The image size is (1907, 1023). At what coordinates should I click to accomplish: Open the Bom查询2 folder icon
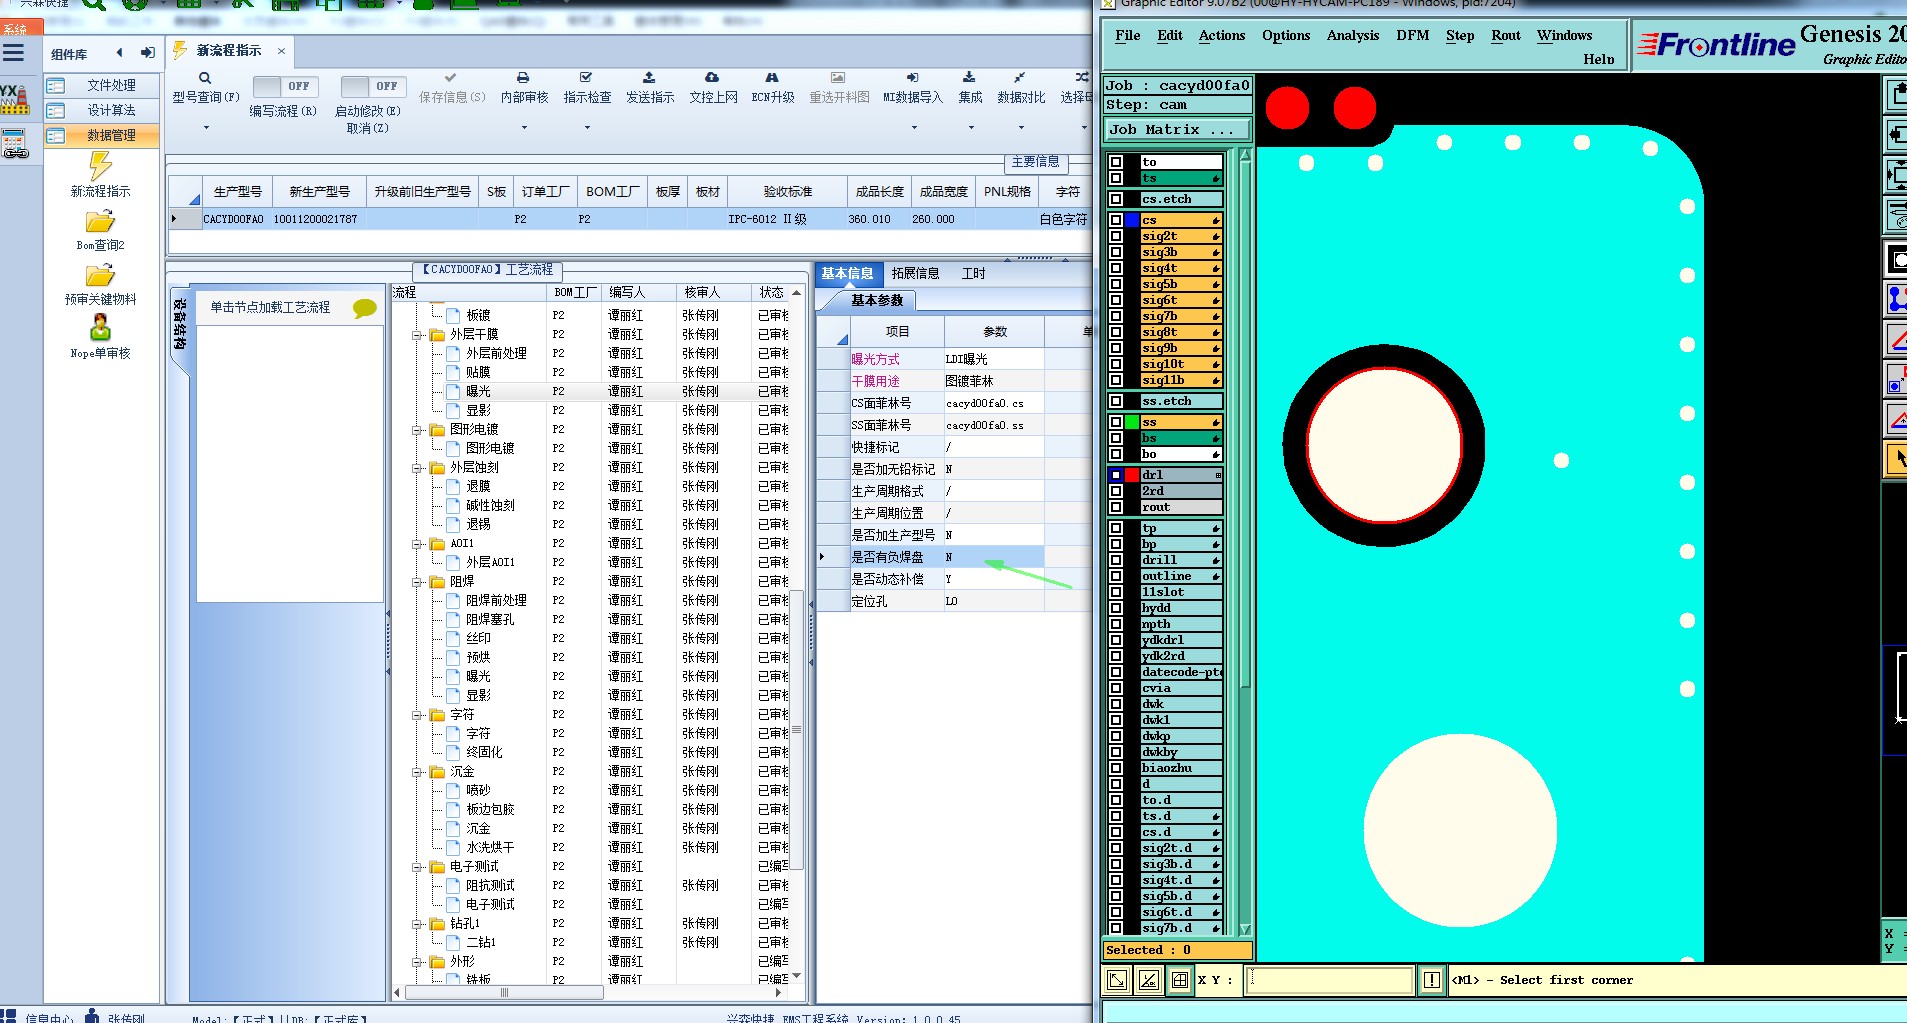pos(100,222)
